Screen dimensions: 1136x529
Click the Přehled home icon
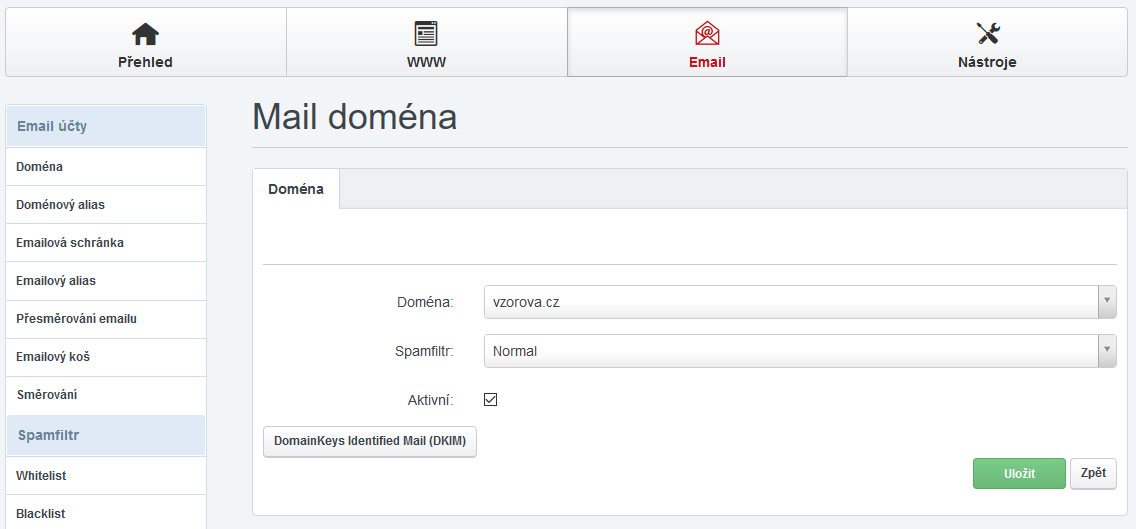[145, 34]
